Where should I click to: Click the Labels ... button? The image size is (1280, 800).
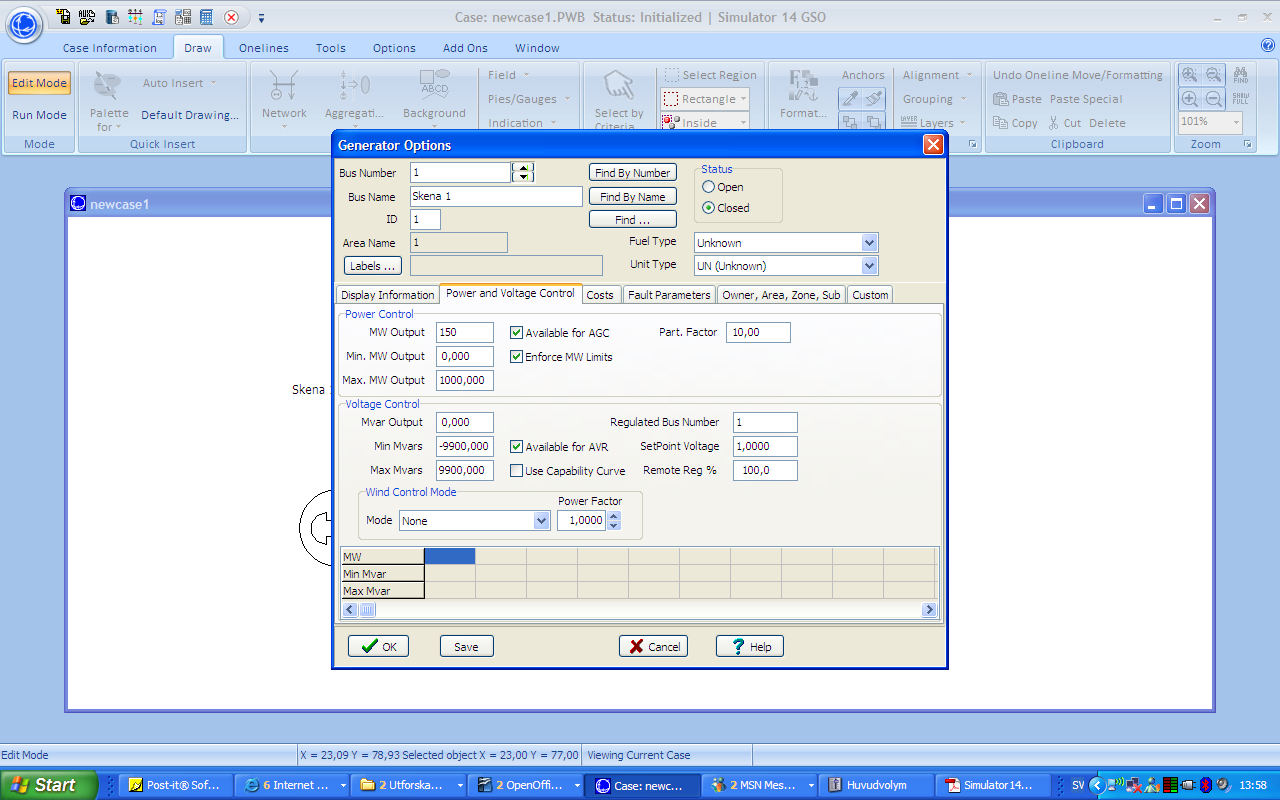pos(373,266)
